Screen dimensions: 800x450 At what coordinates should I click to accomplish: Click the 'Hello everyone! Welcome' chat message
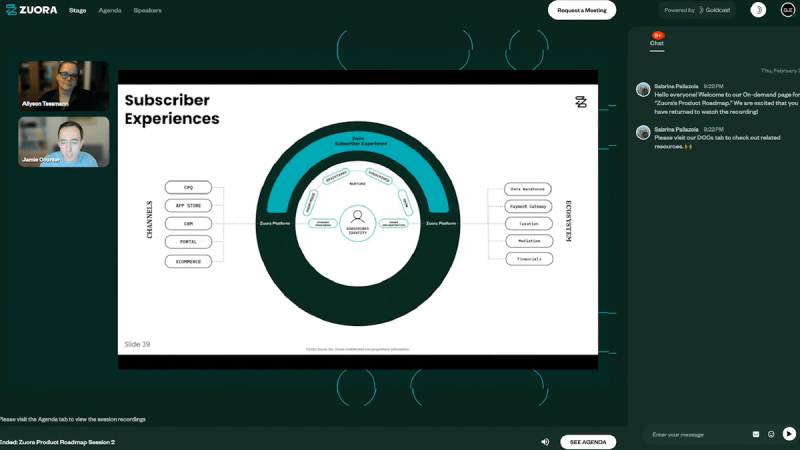click(727, 103)
